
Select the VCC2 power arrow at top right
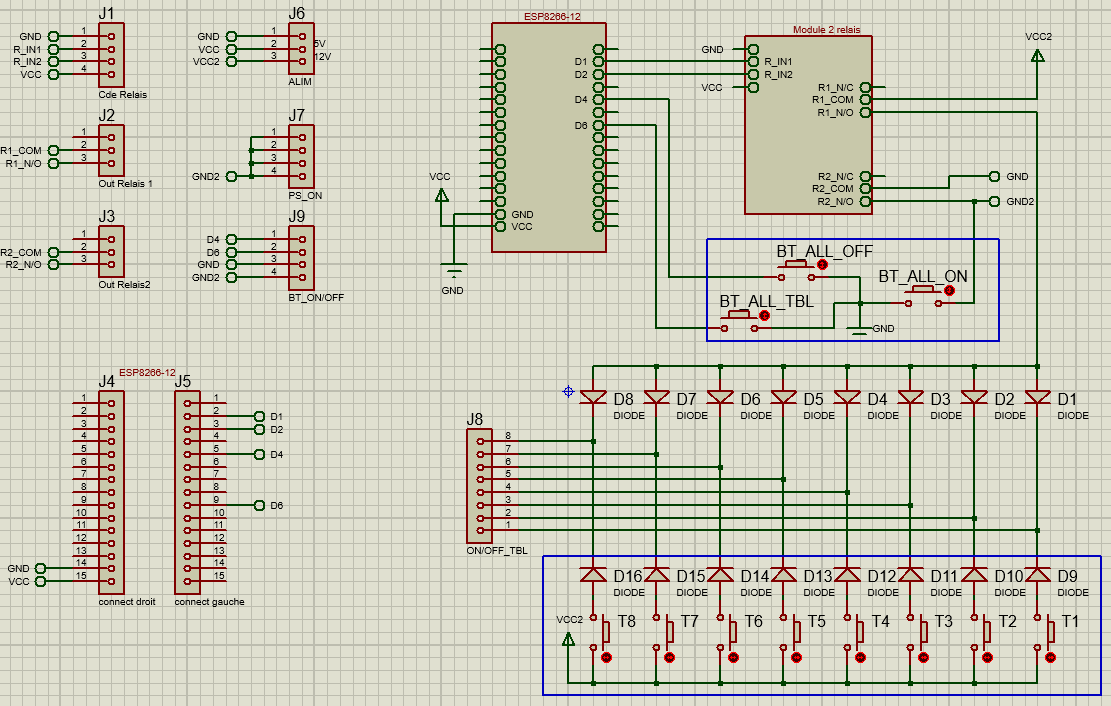point(1037,58)
